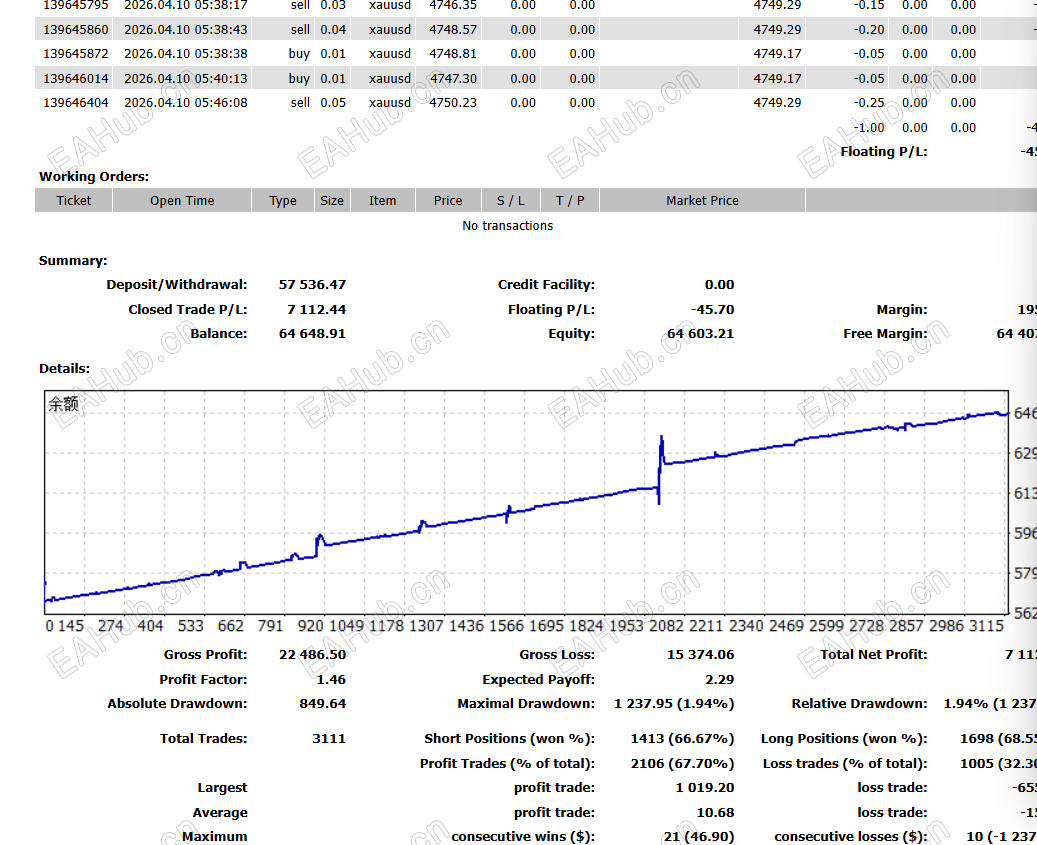Image resolution: width=1037 pixels, height=845 pixels.
Task: Click Floating P/L label below open trades table
Action: (x=884, y=151)
